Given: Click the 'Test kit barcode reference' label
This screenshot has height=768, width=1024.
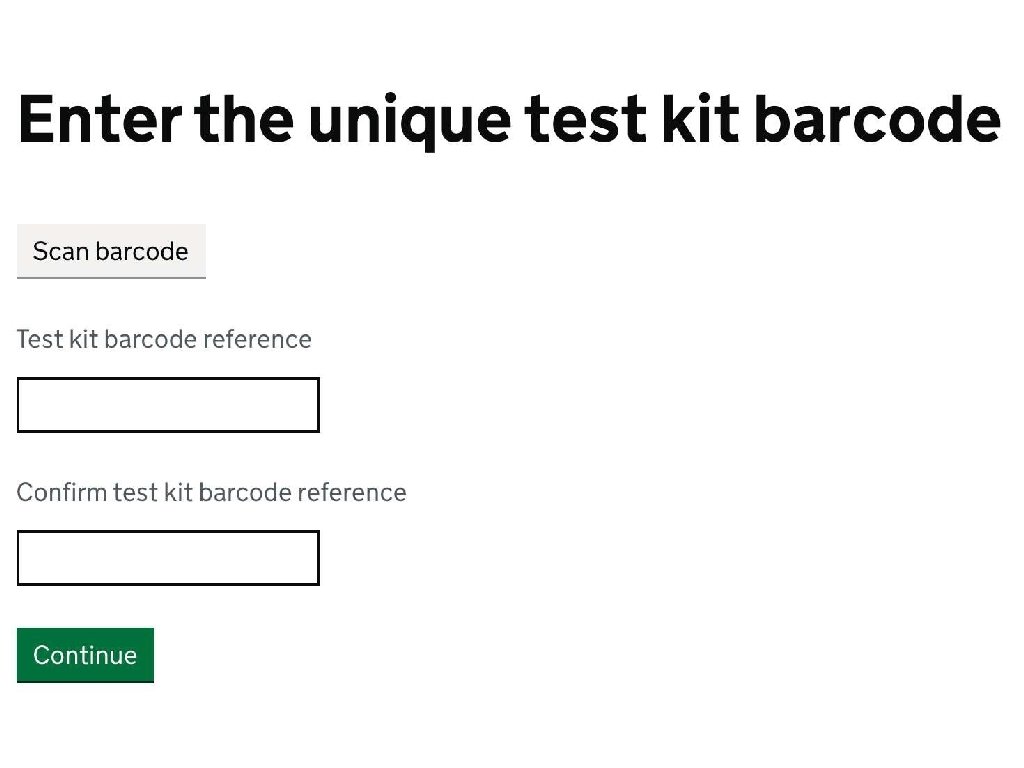Looking at the screenshot, I should point(164,340).
